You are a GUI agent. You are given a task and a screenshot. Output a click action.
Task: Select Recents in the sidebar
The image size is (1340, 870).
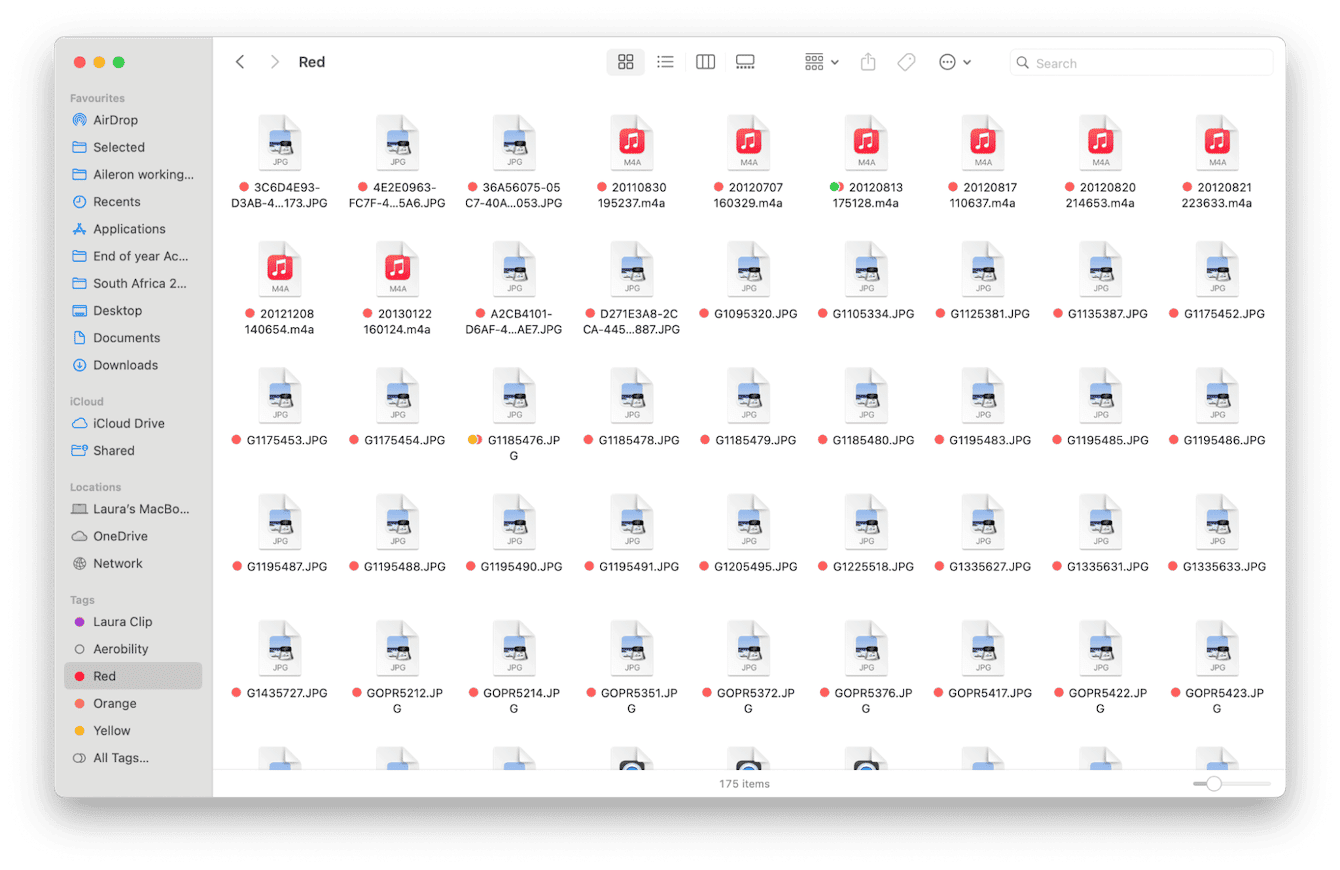click(110, 201)
